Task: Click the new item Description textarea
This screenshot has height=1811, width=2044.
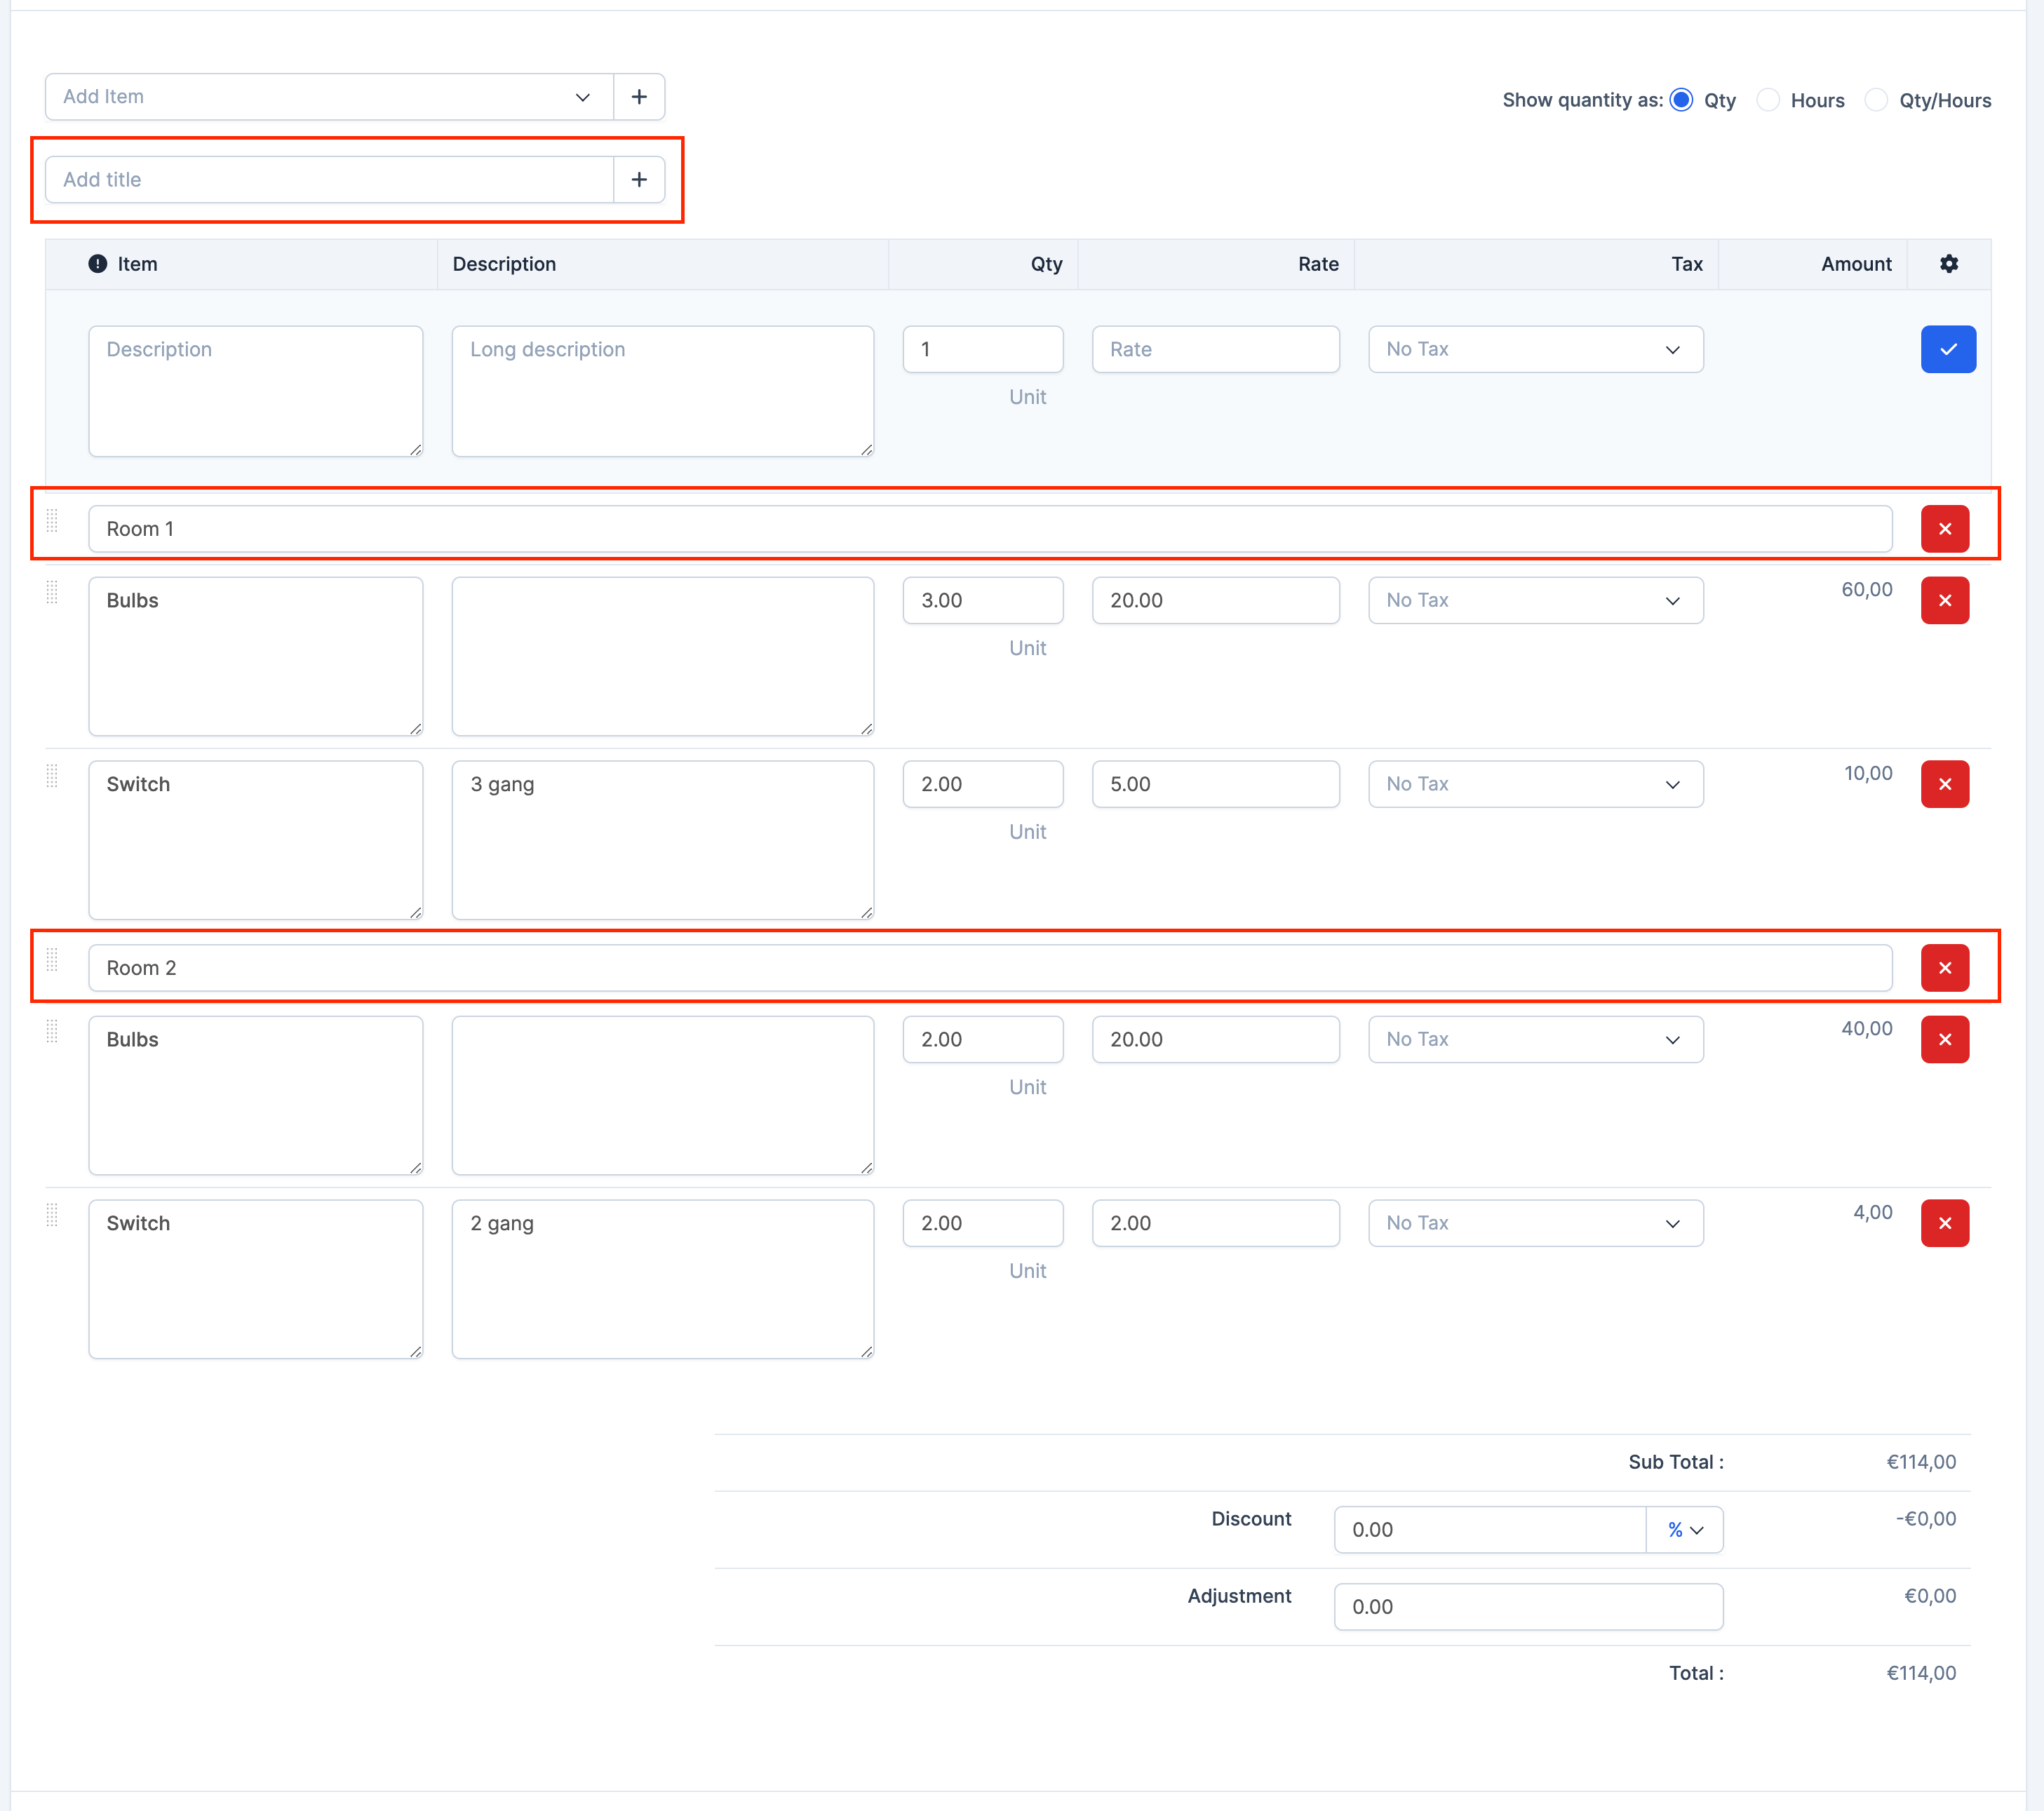Action: [256, 391]
